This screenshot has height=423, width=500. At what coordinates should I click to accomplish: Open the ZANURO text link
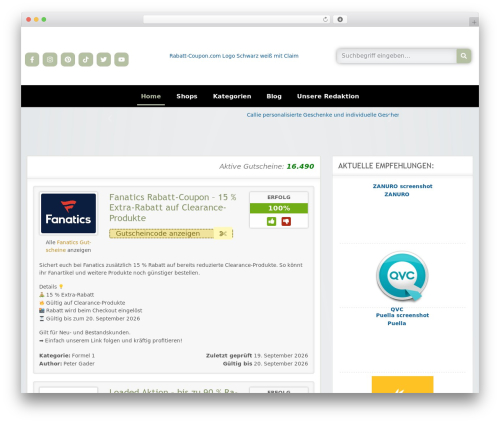397,194
